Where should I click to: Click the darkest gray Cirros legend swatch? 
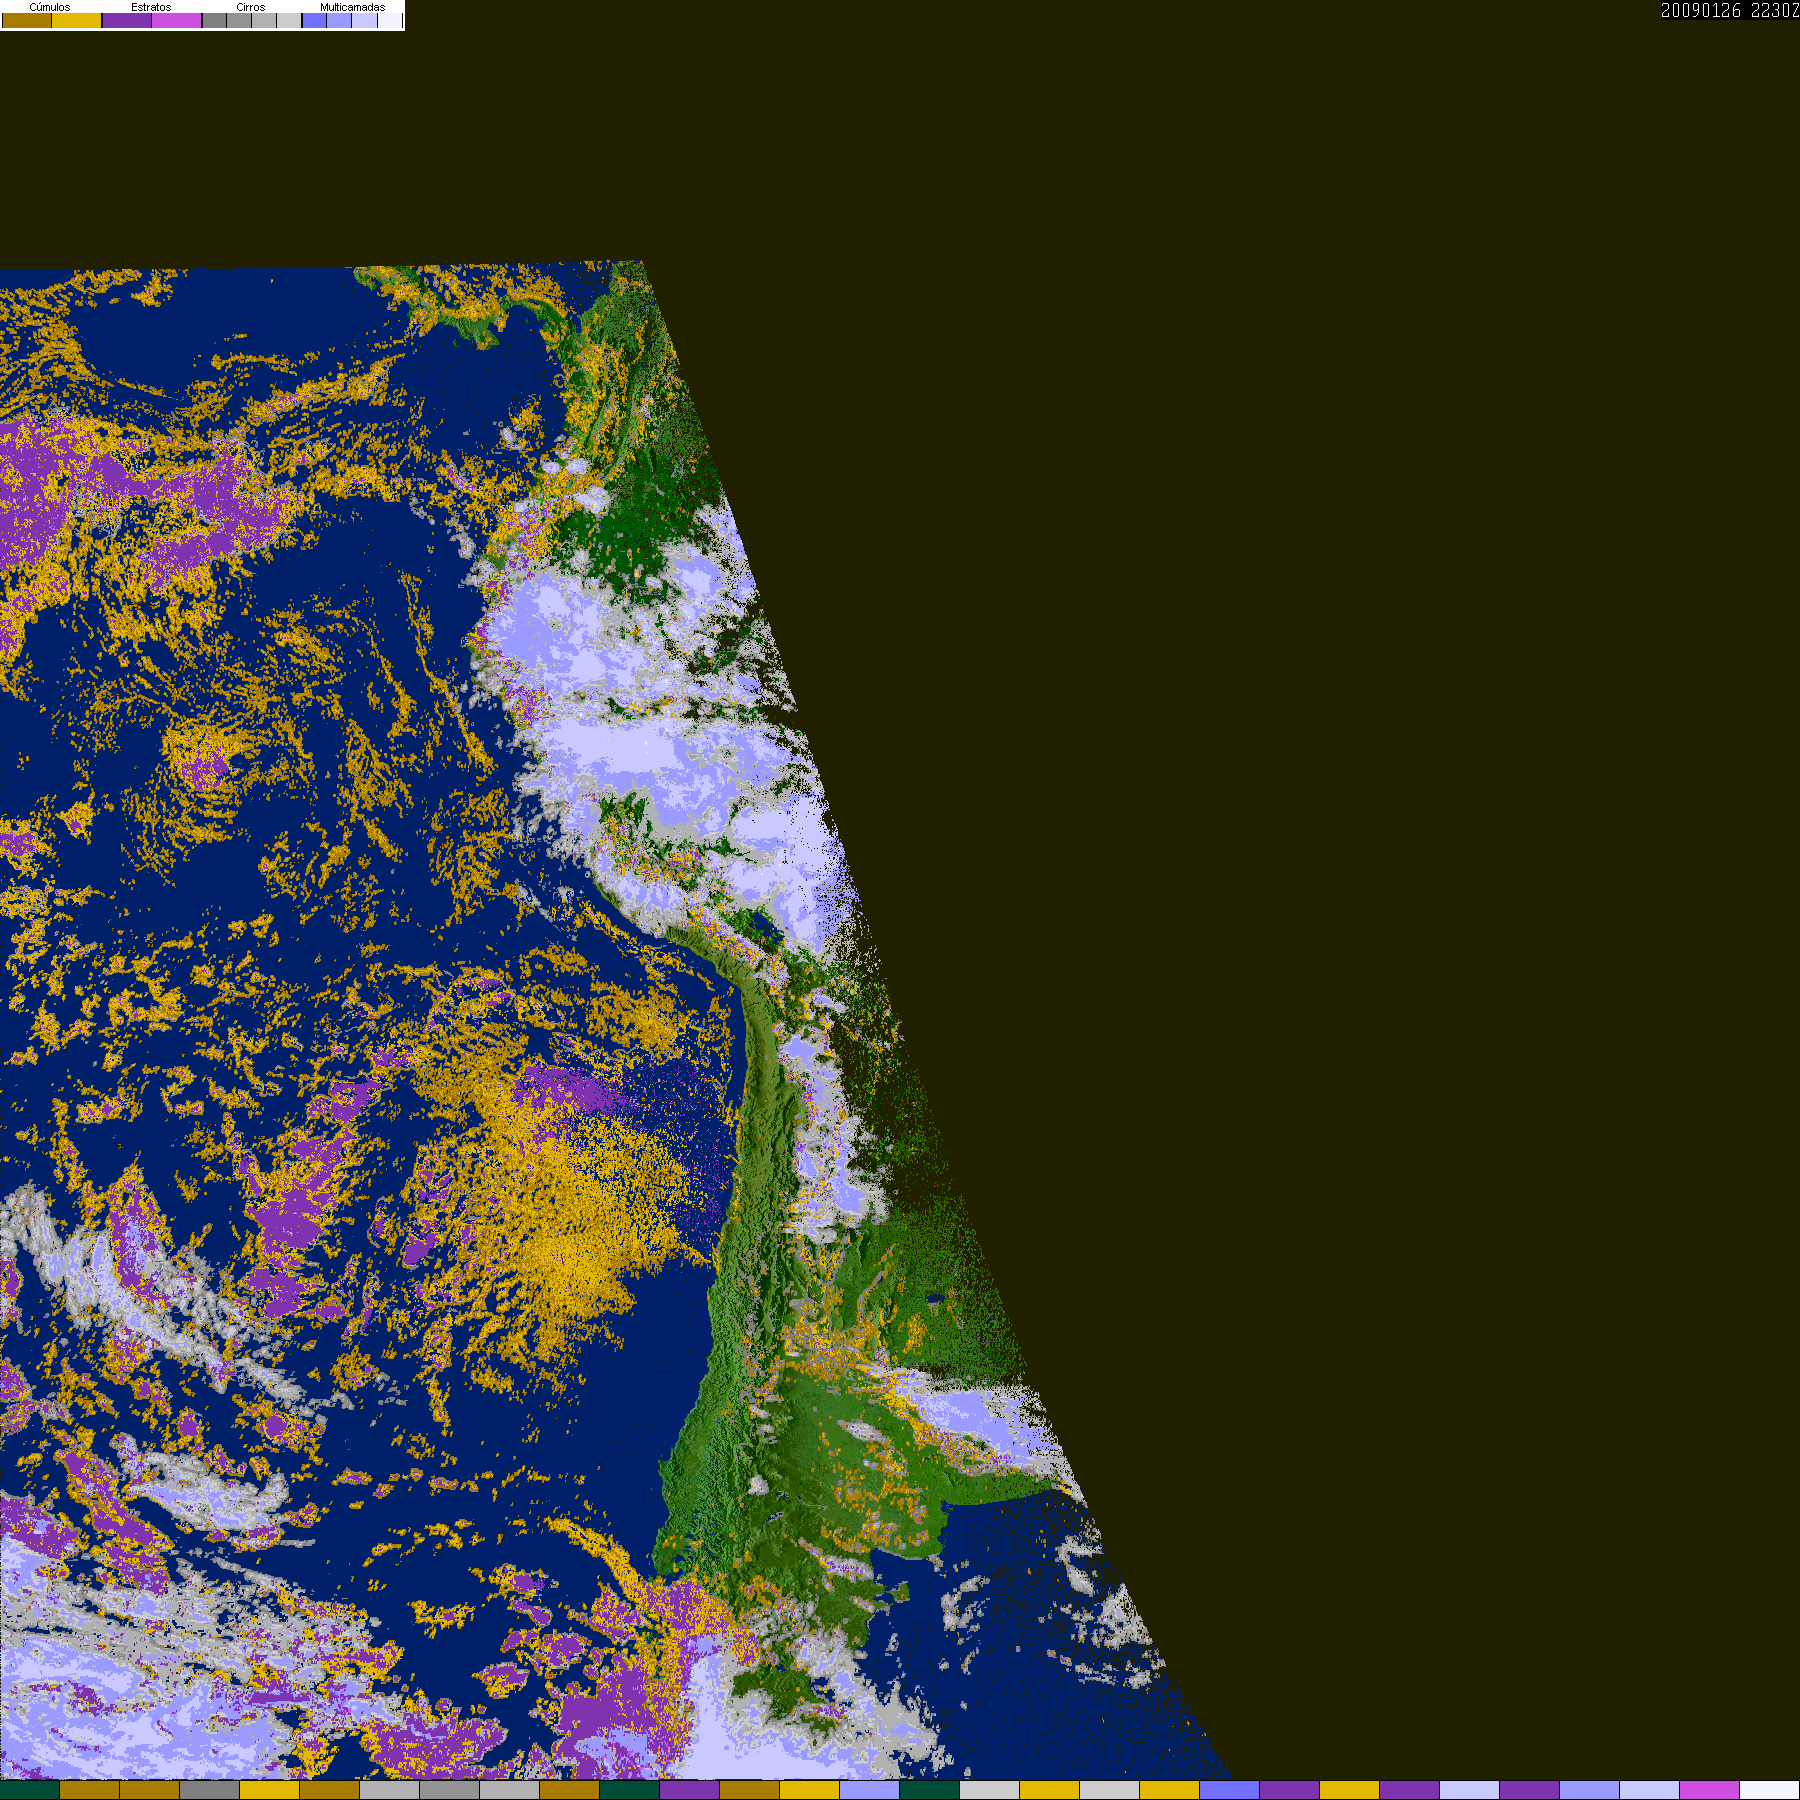coord(214,20)
